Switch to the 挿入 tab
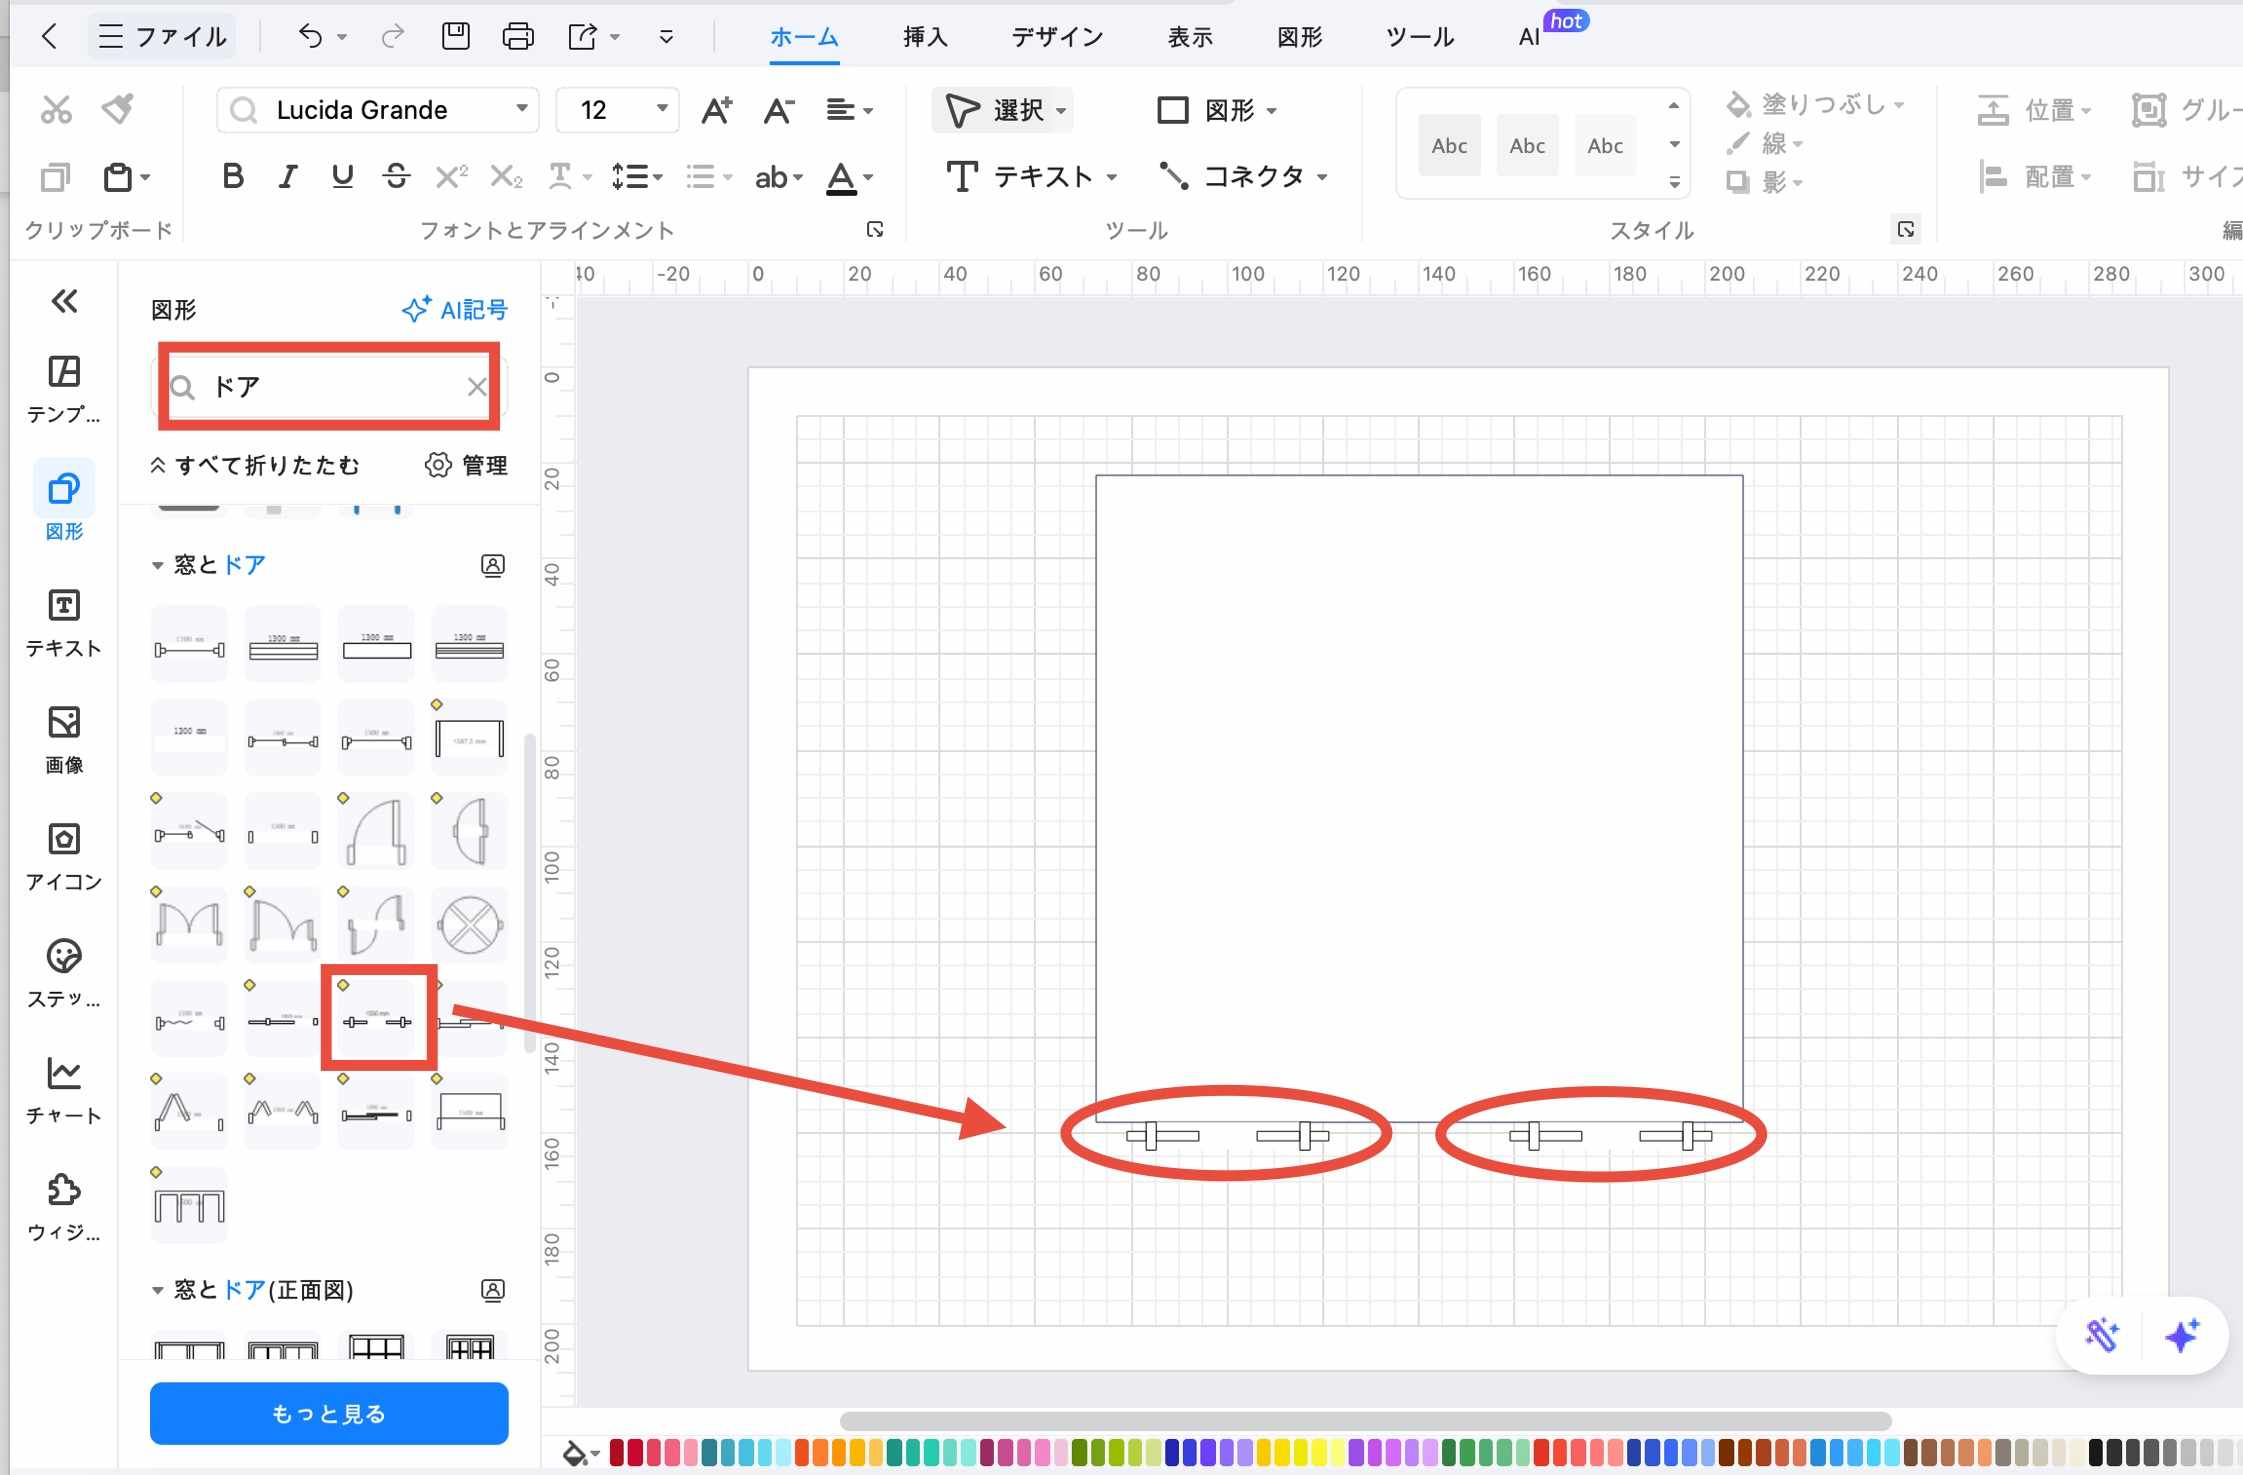 [x=925, y=37]
